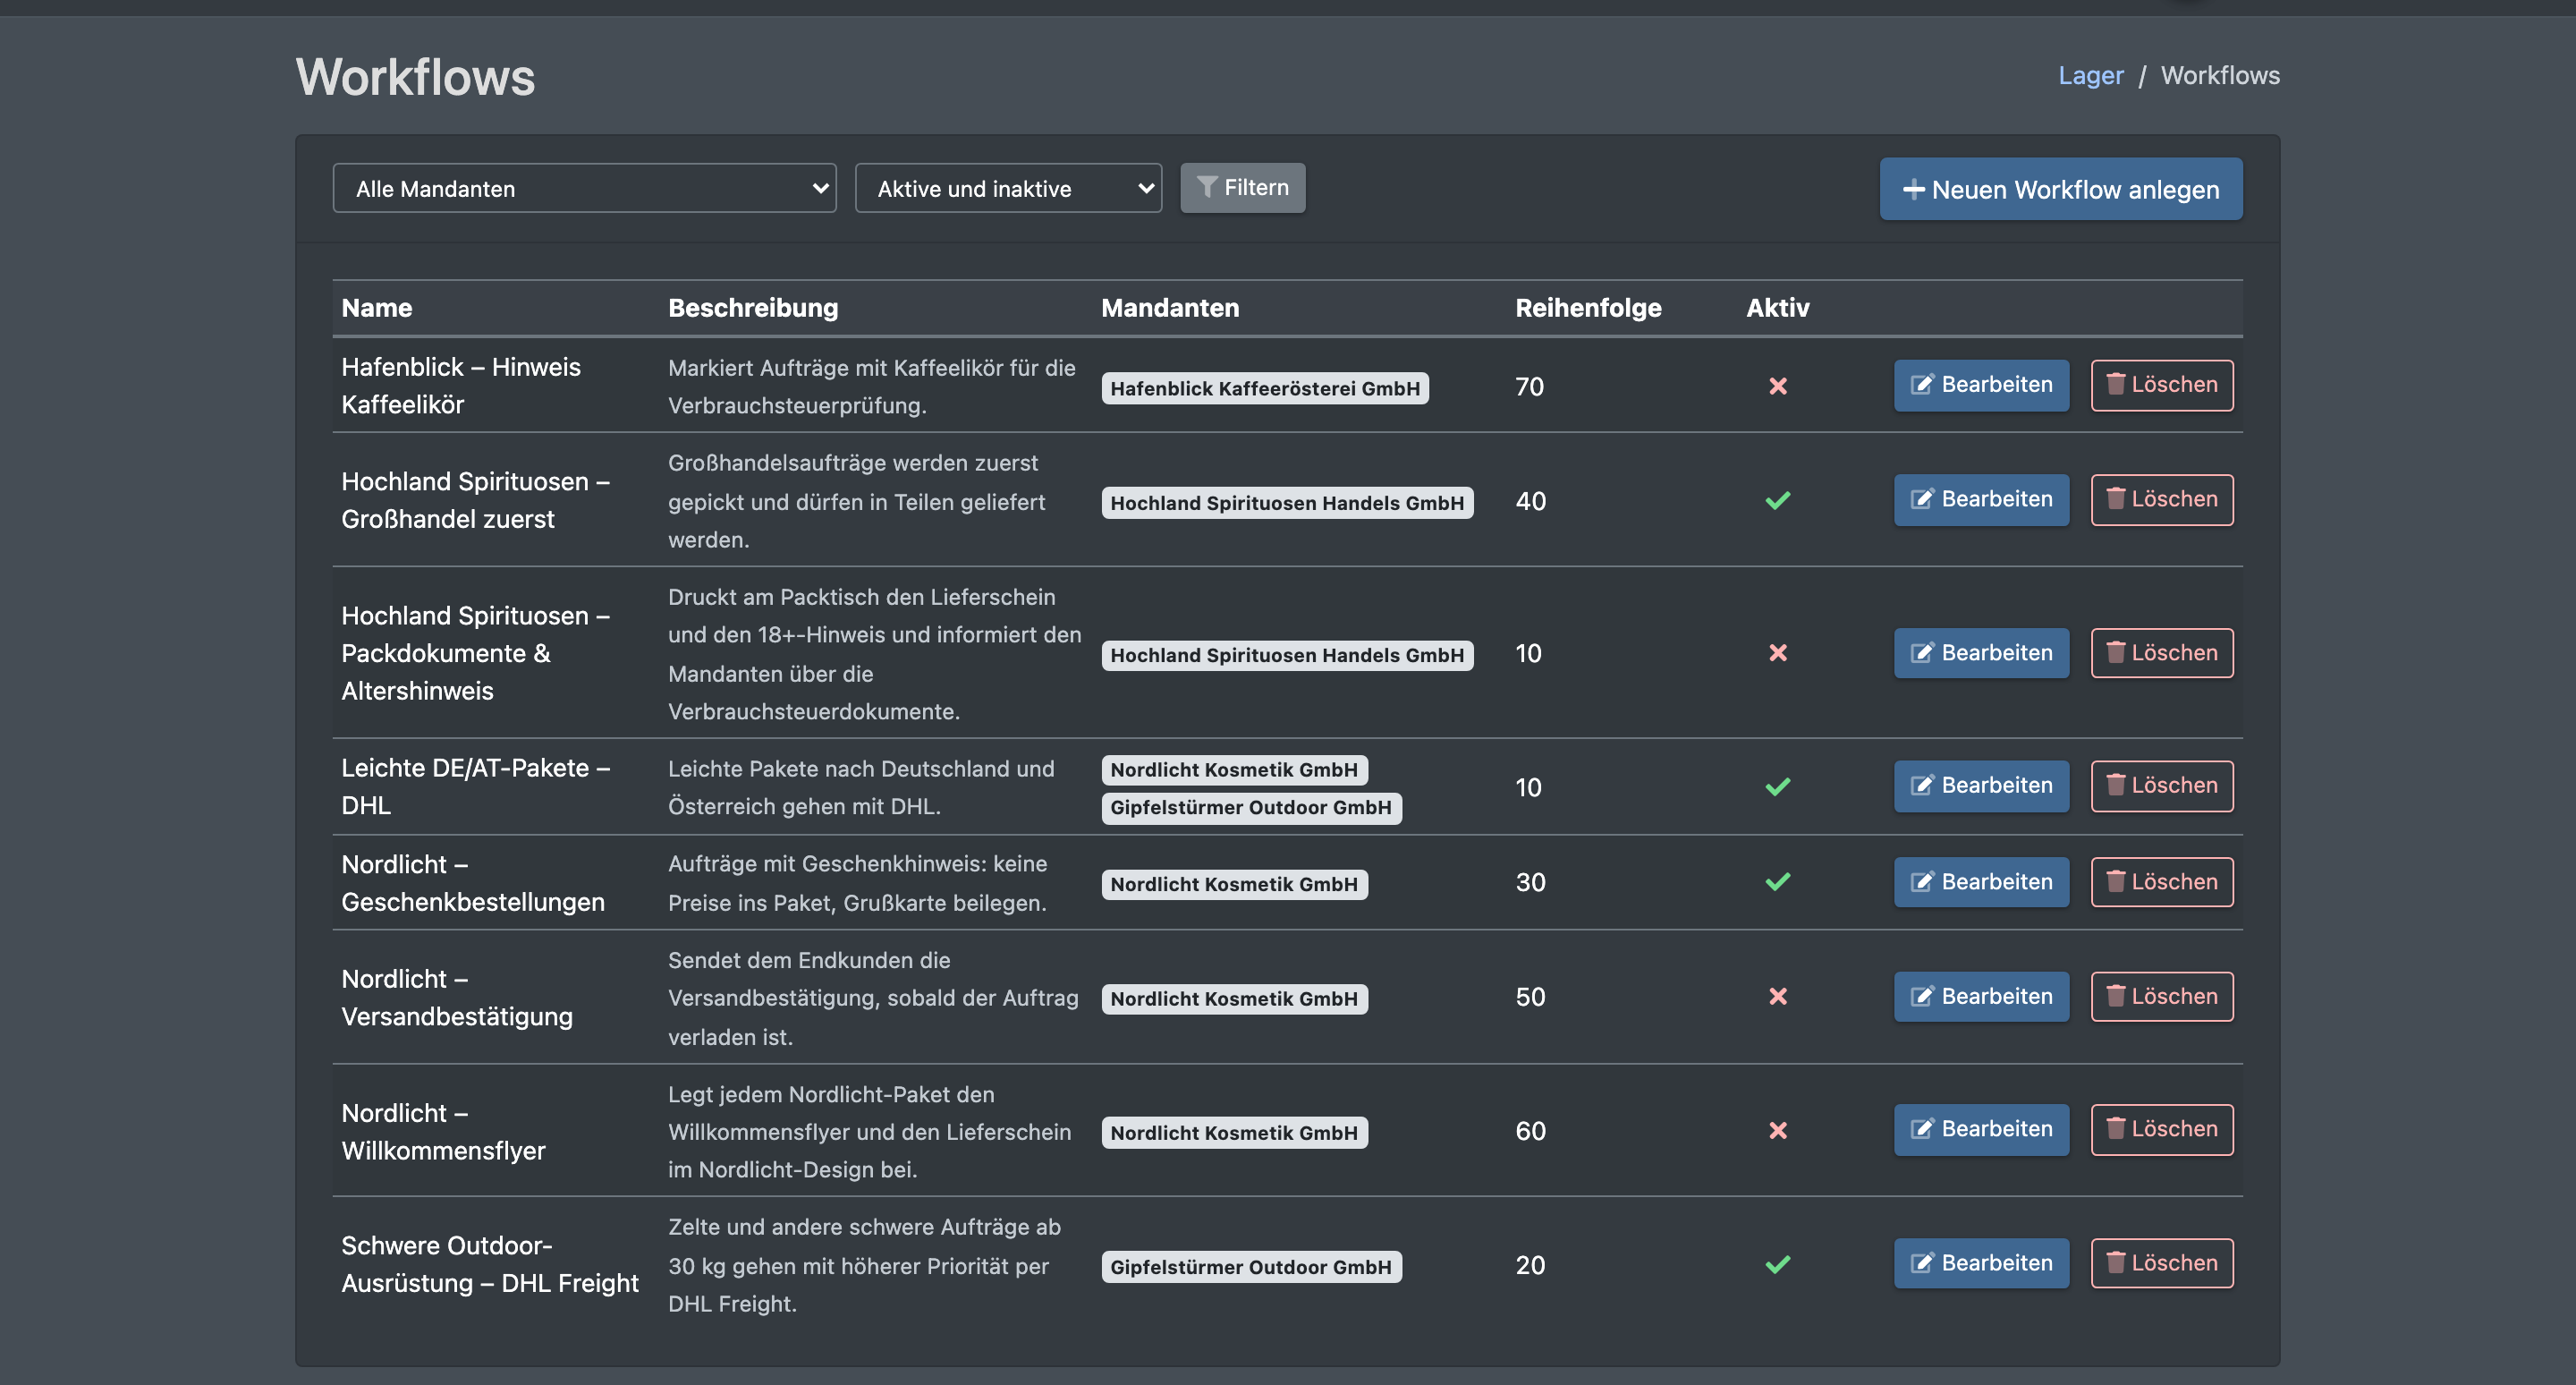The height and width of the screenshot is (1385, 2576).
Task: Apply the Filtern button
Action: pos(1242,188)
